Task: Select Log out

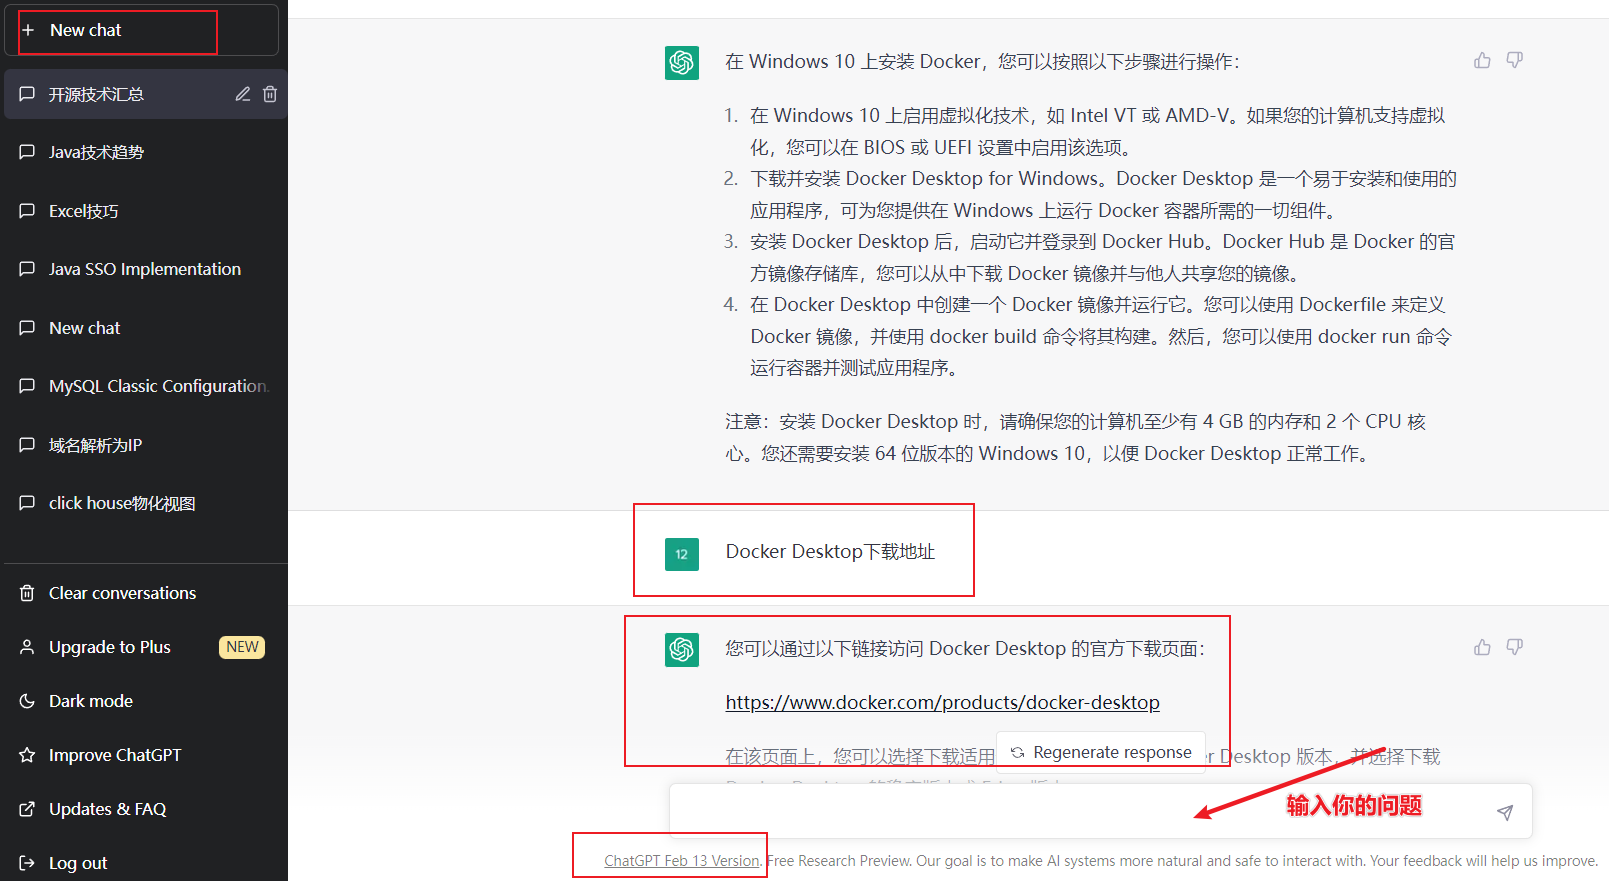Action: [144, 863]
